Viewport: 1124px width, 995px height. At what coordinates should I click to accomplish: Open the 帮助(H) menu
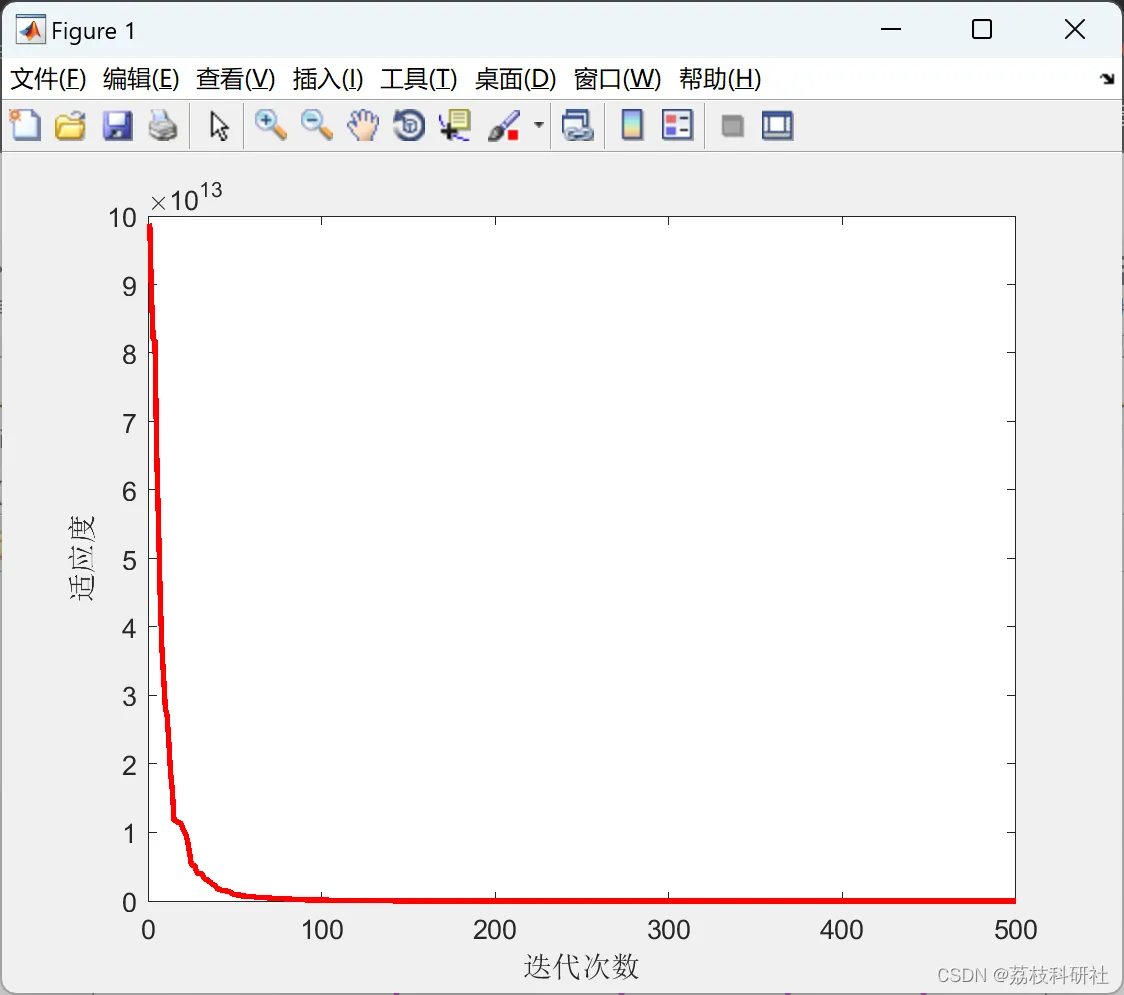(720, 79)
